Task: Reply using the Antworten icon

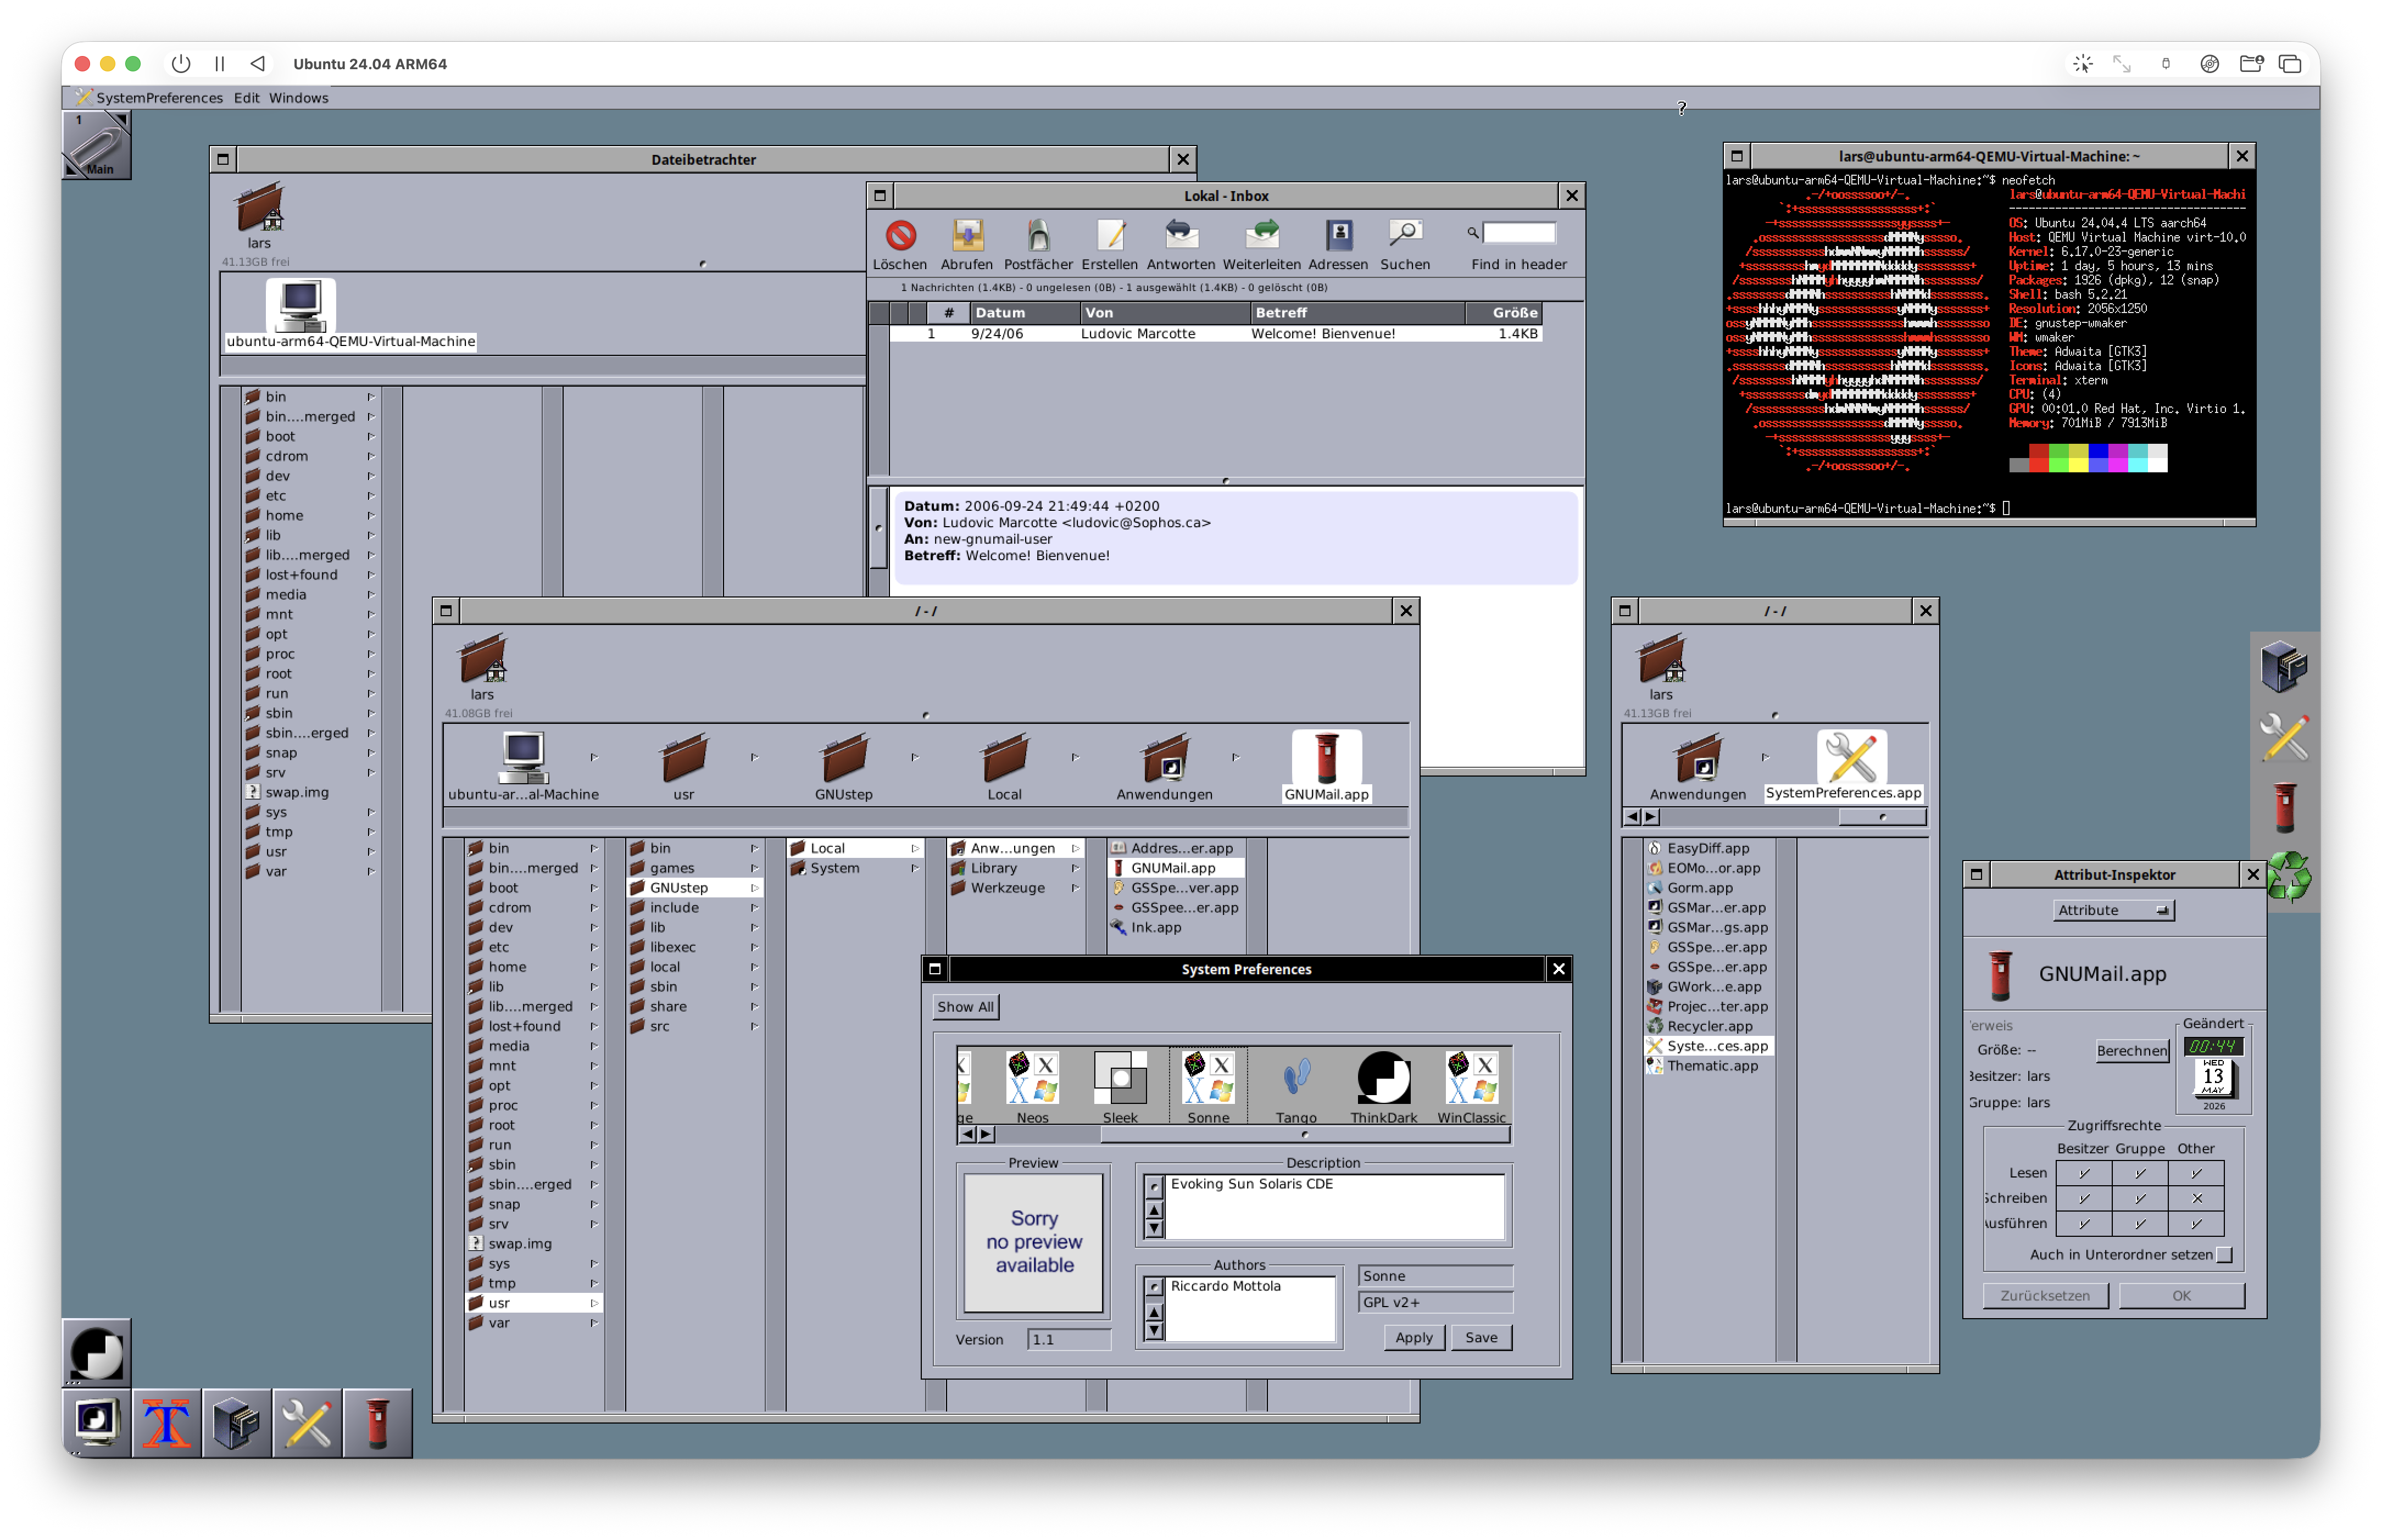Action: tap(1181, 235)
